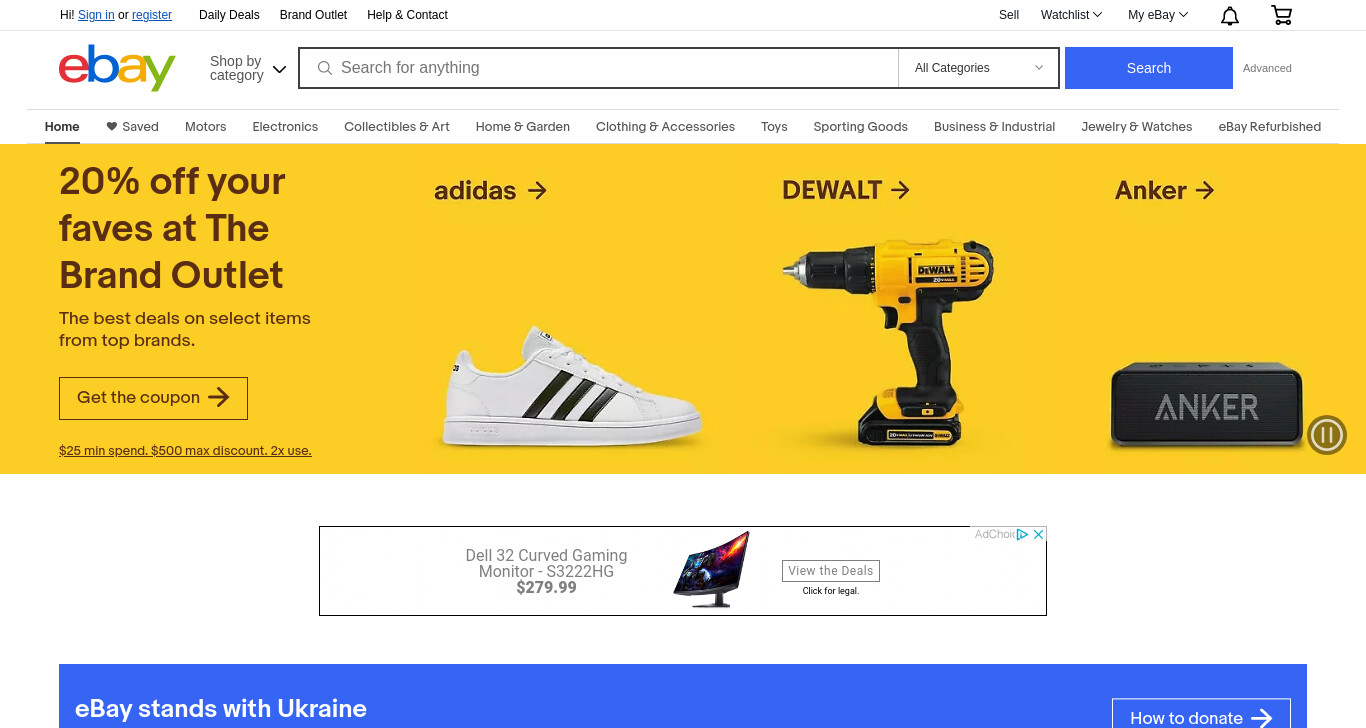Open Business & Industrial category
The image size is (1366, 728).
point(994,127)
